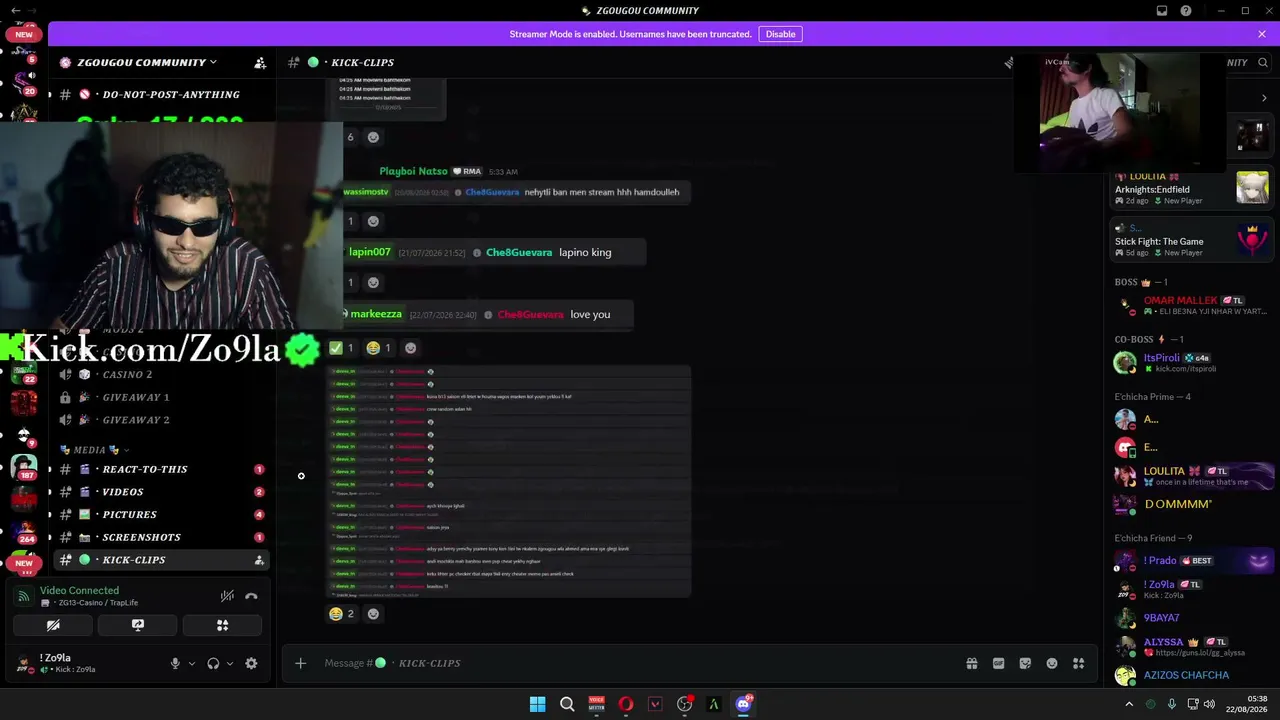Open Discord Help in title bar
Viewport: 1280px width, 720px height.
(1186, 11)
